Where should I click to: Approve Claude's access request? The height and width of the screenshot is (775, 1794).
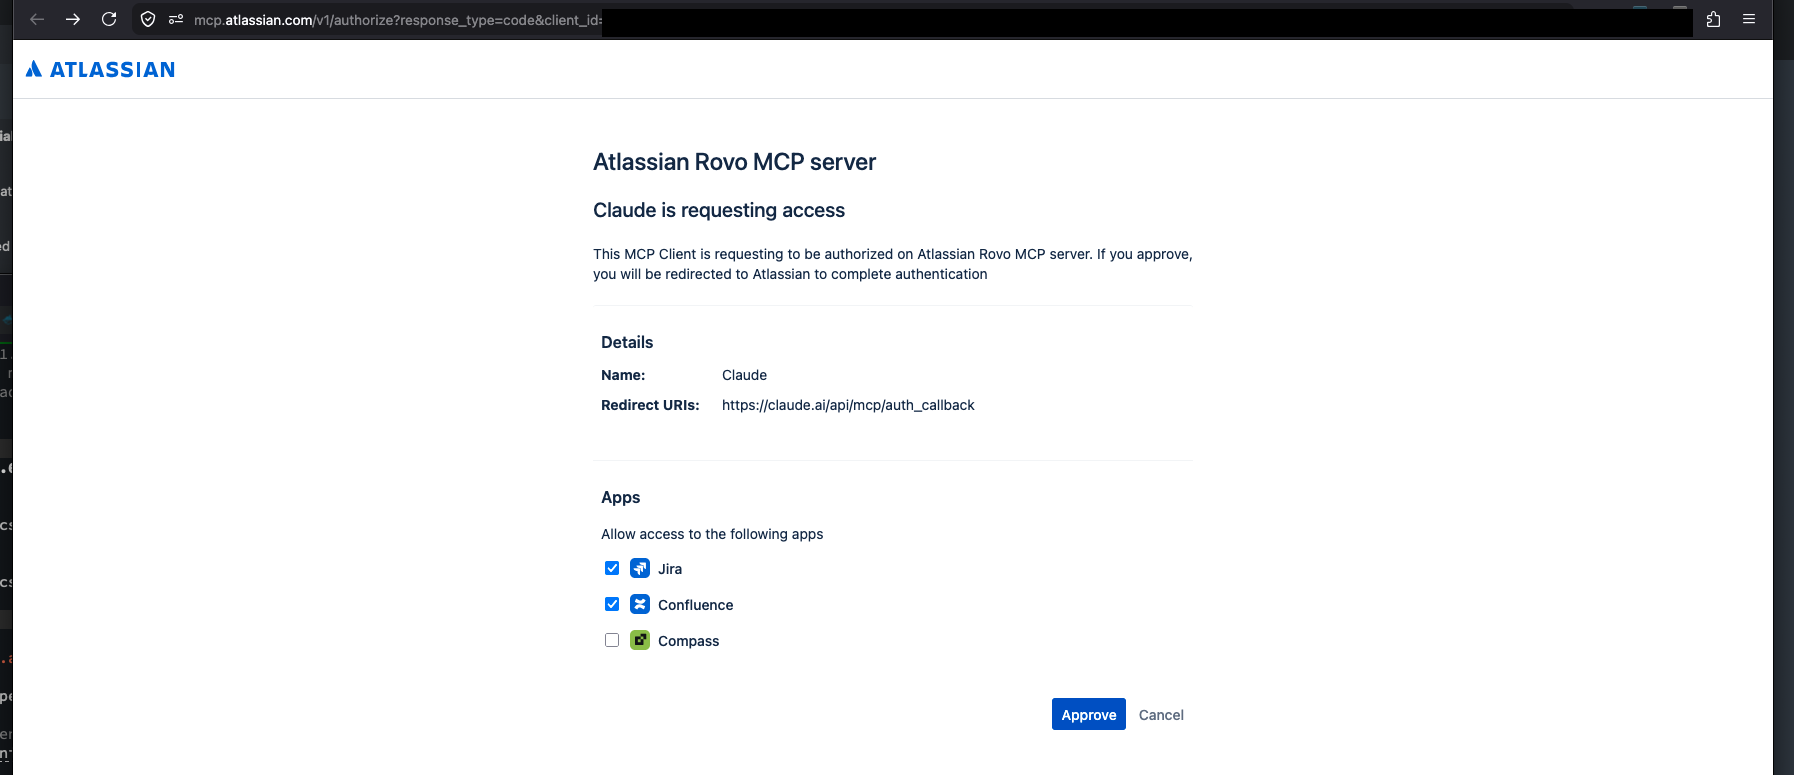click(x=1089, y=714)
